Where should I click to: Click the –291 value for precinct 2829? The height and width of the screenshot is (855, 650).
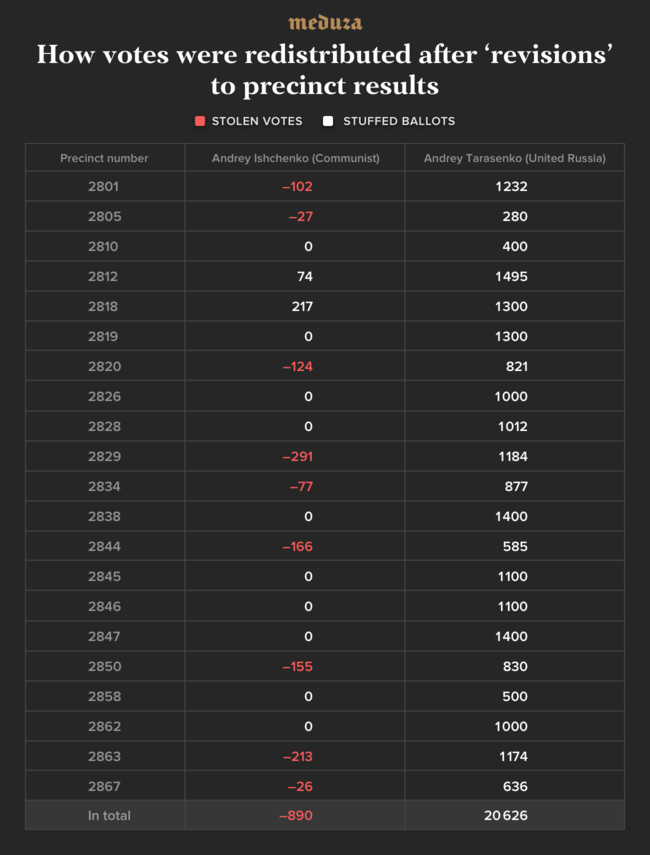pos(297,456)
